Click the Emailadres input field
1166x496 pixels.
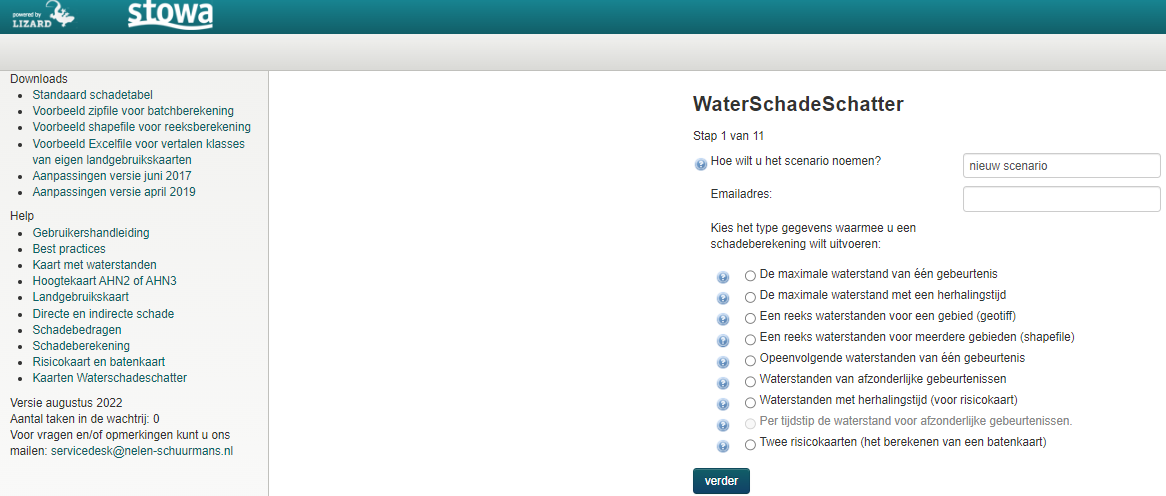click(1061, 199)
